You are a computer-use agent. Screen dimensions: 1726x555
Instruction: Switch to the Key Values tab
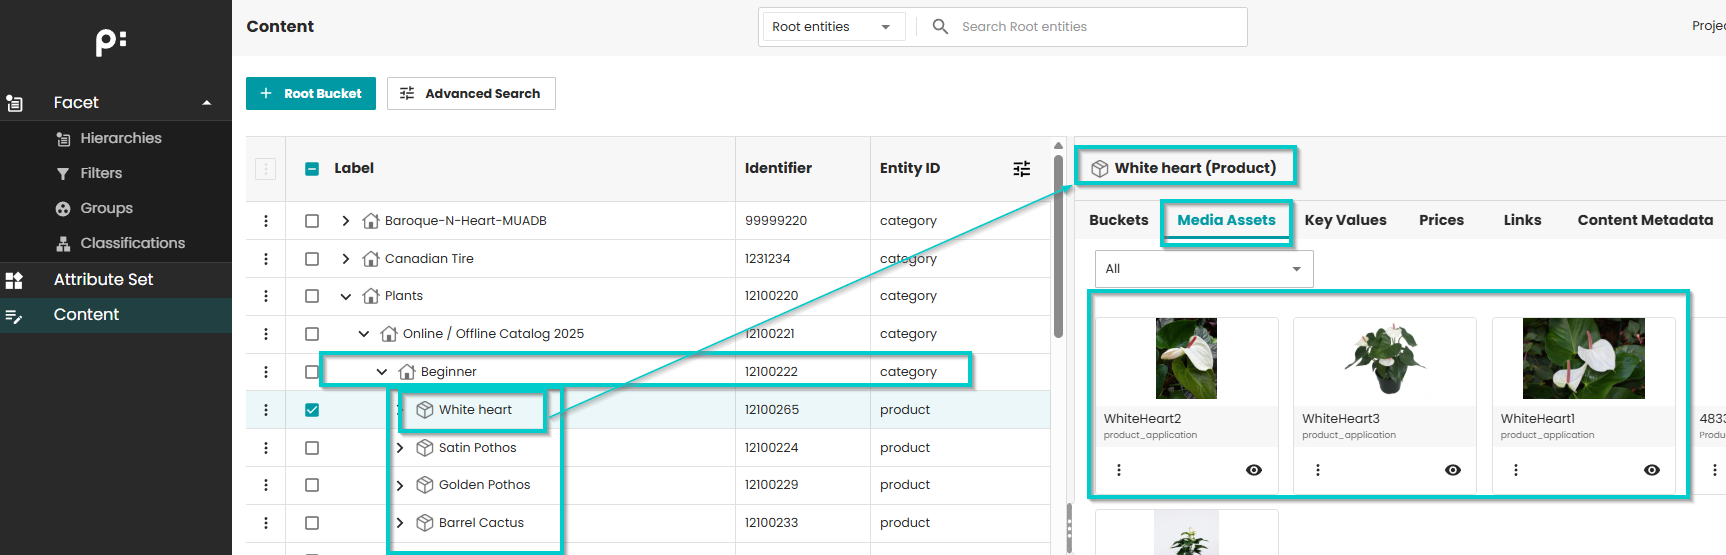1345,220
